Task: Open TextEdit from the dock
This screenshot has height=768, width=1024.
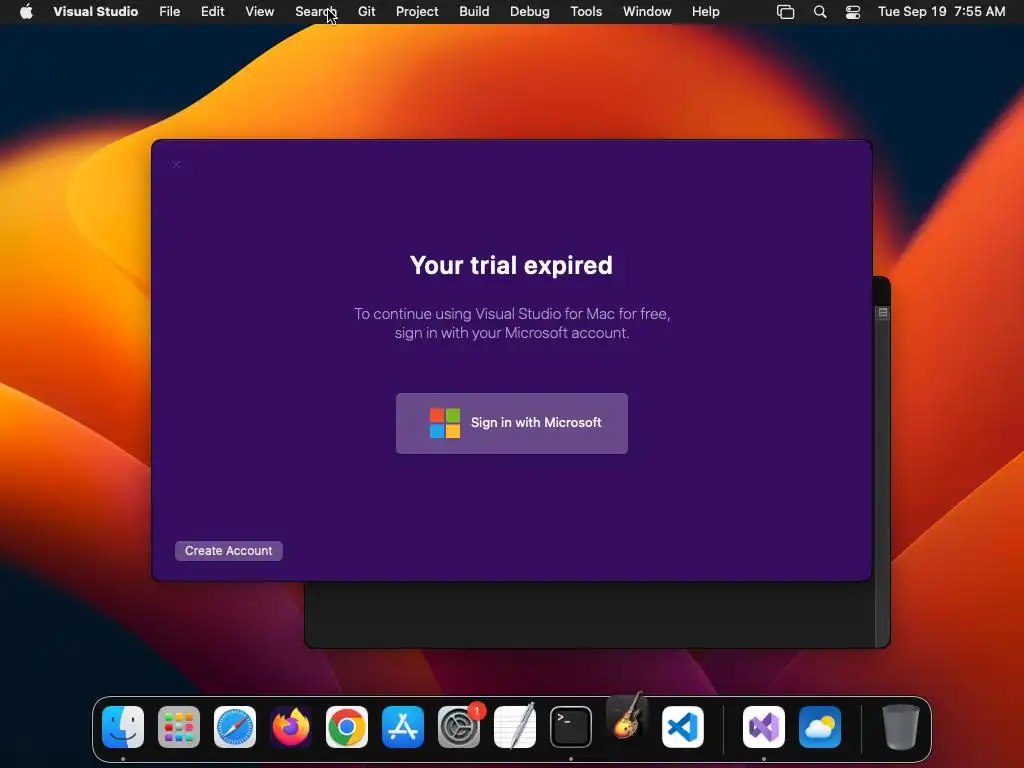Action: (515, 727)
